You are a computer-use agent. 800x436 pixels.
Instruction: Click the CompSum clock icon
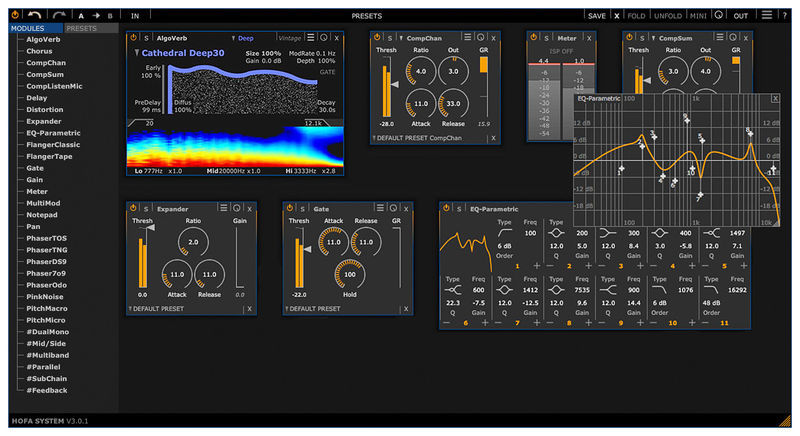[733, 37]
